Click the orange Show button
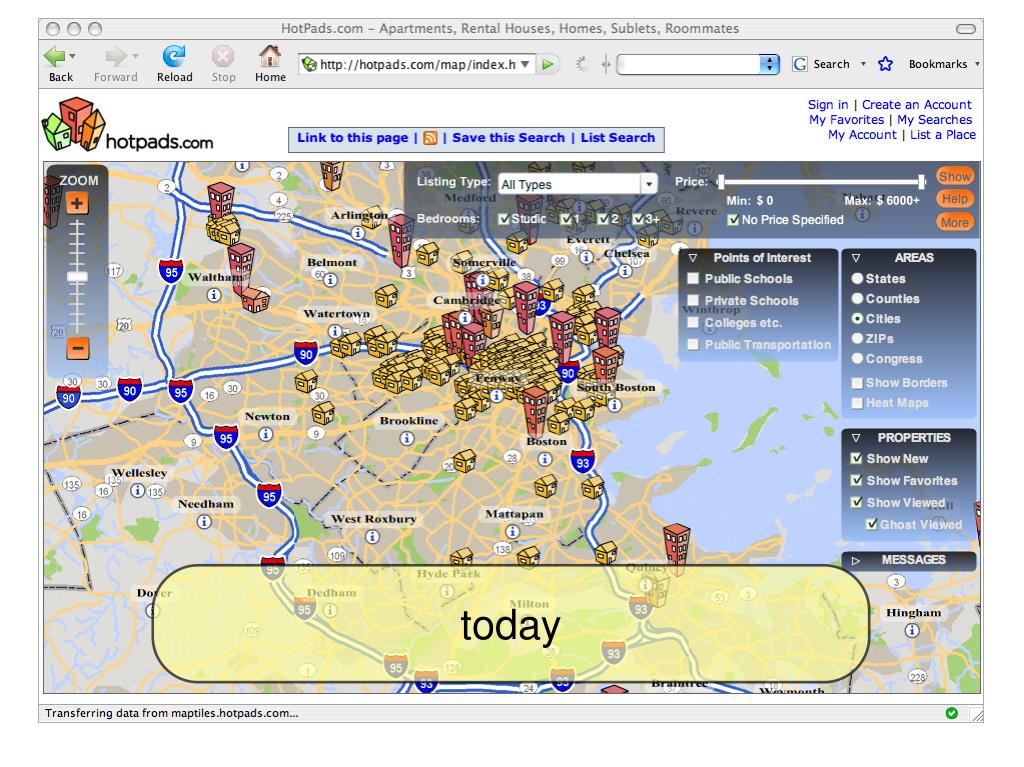The height and width of the screenshot is (767, 1024). pyautogui.click(x=955, y=176)
